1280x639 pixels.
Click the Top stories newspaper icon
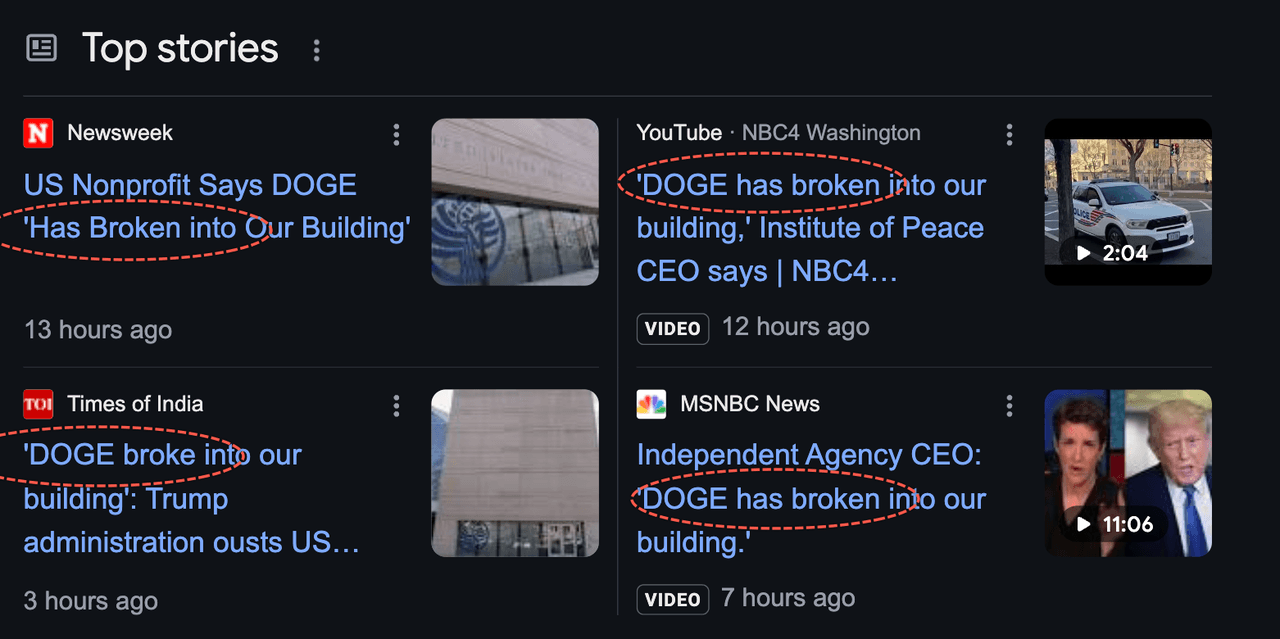41,48
